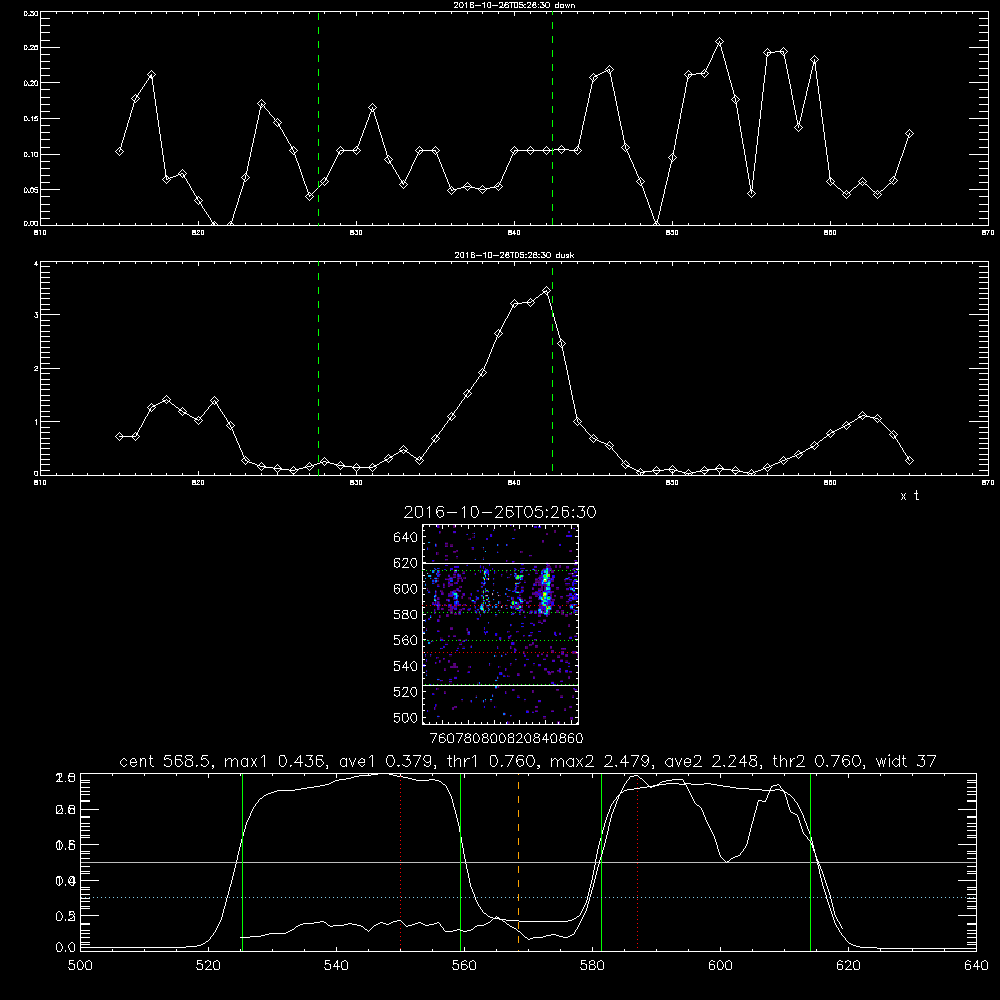Click the highest diamond marker in dawn plot
This screenshot has height=1000, width=1000.
[719, 41]
